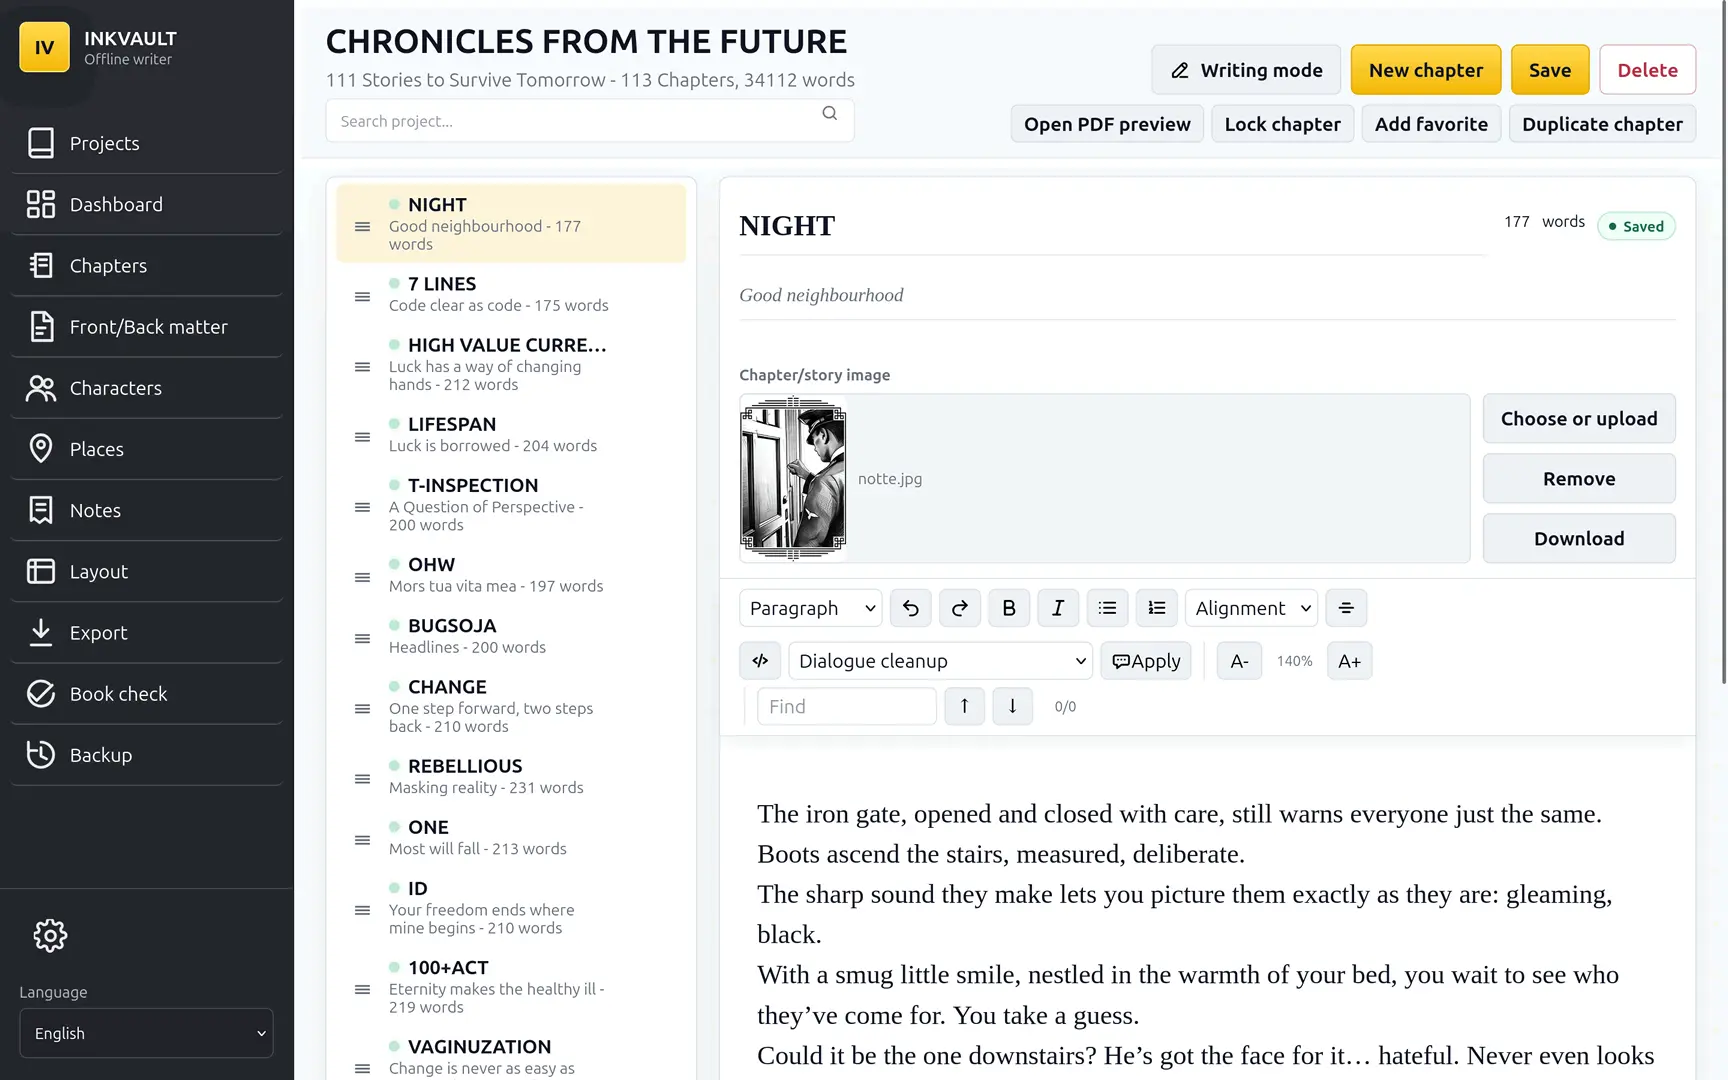Add chapter to favorites

pyautogui.click(x=1431, y=124)
